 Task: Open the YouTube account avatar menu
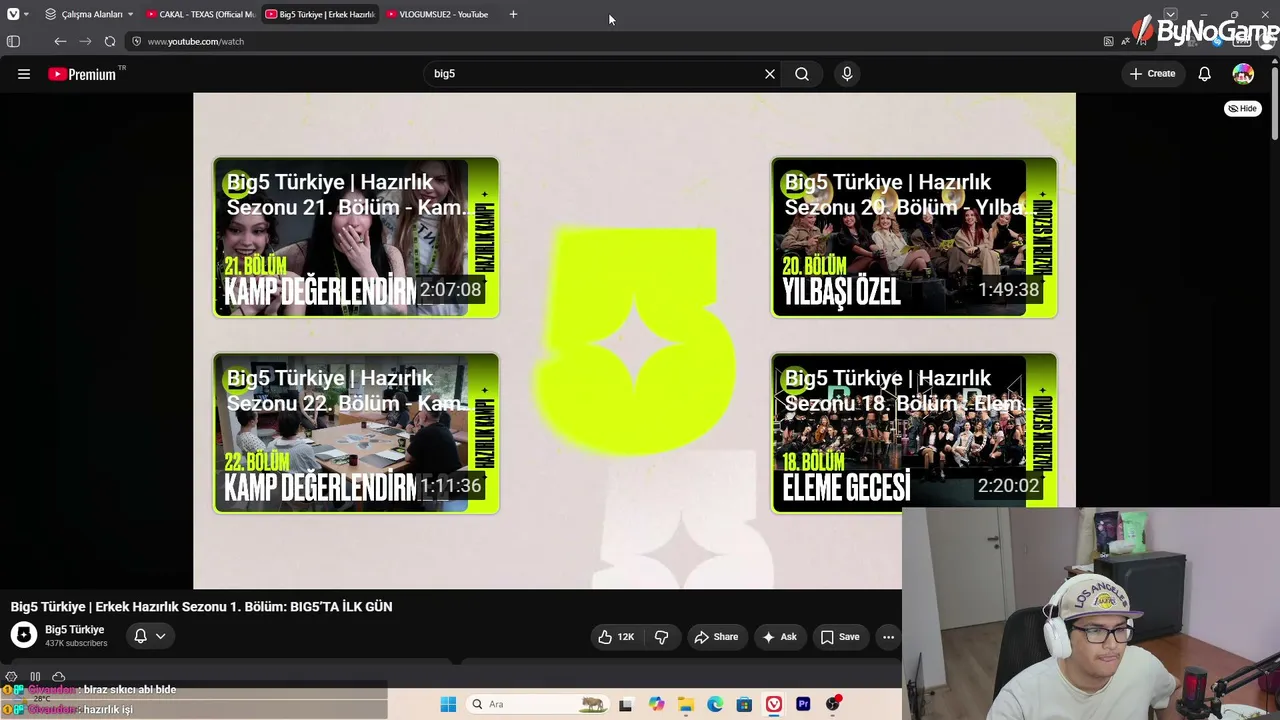point(1243,74)
